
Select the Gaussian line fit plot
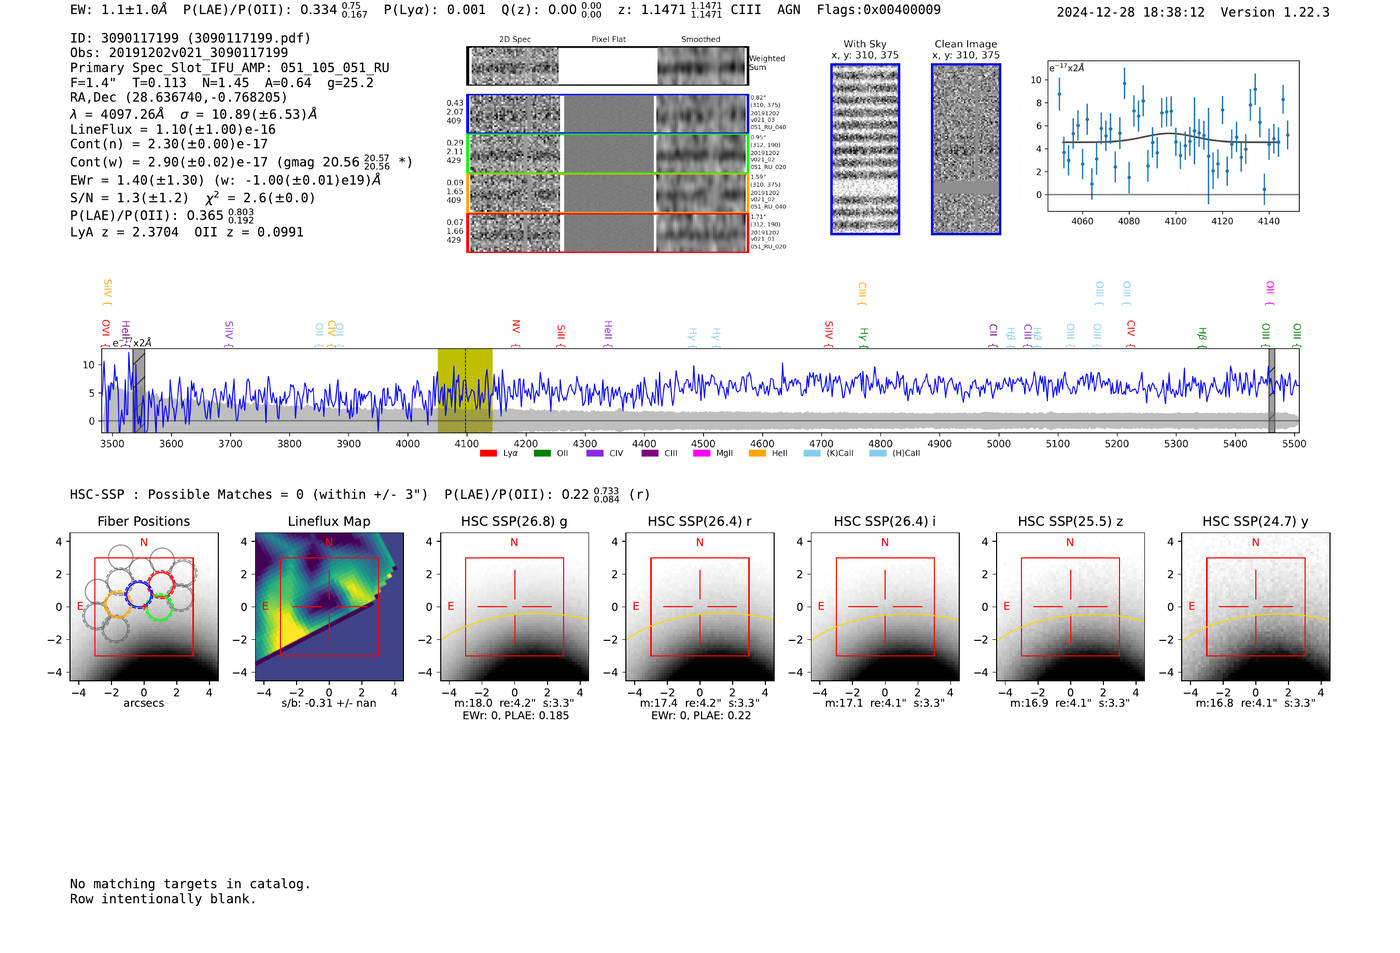click(1173, 136)
